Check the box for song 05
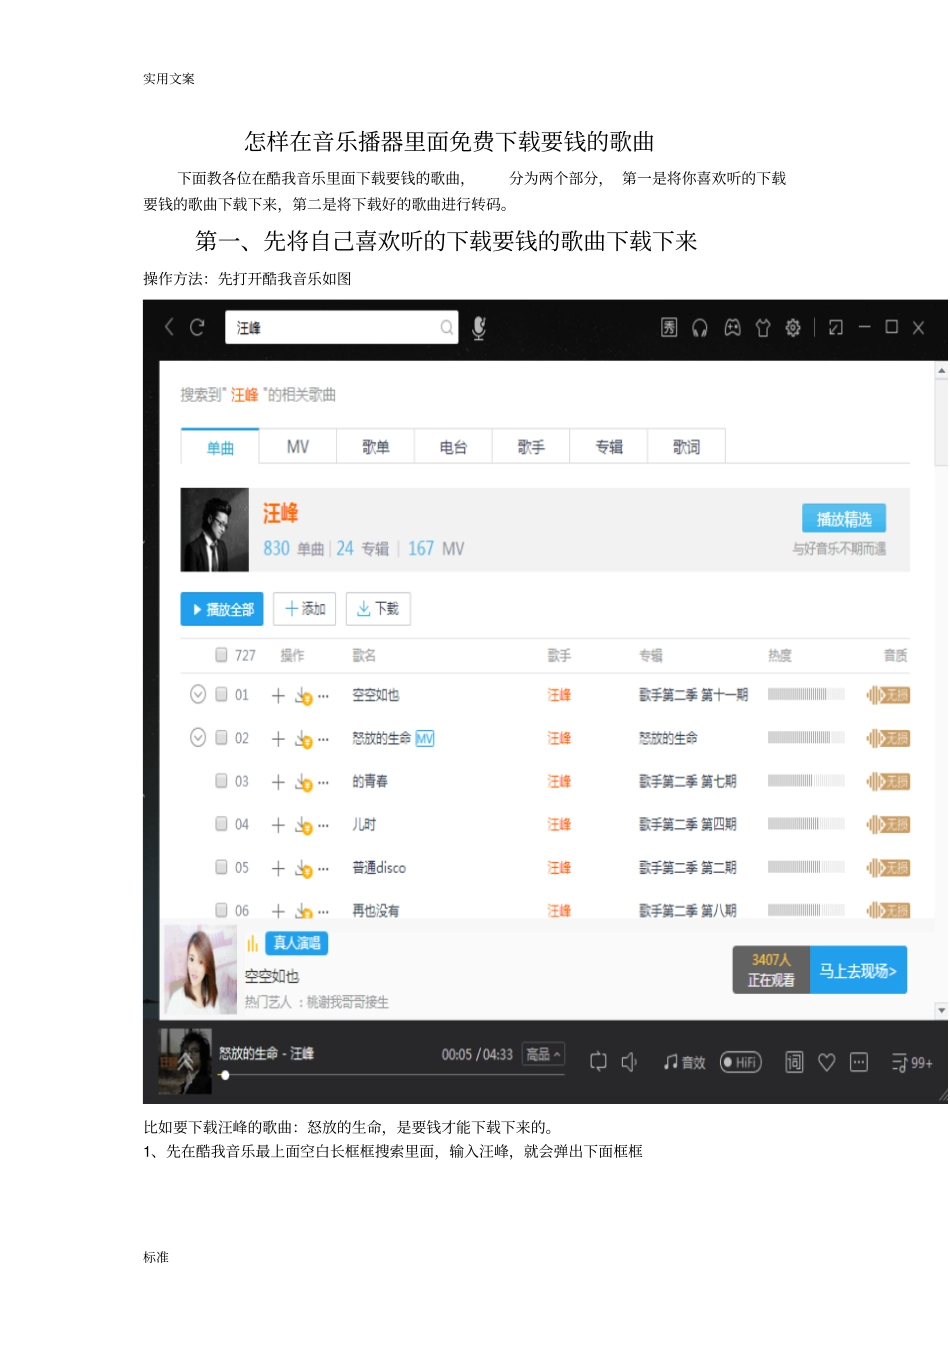Image resolution: width=950 pixels, height=1345 pixels. 221,867
